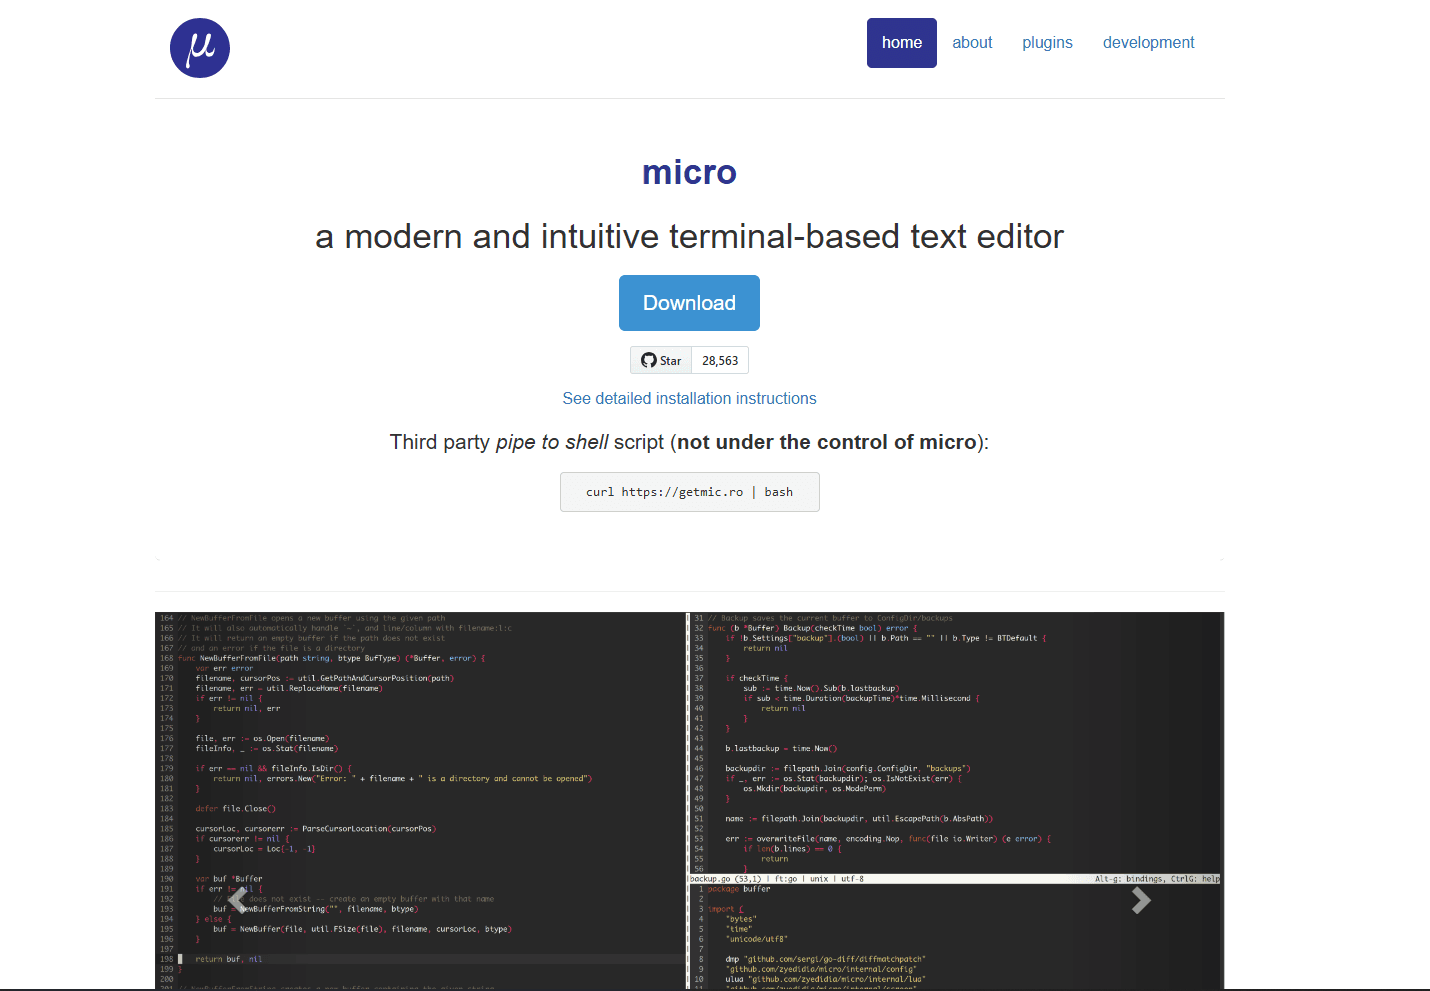Image resolution: width=1430 pixels, height=991 pixels.
Task: Click 'not under the control of micro' text
Action: [826, 442]
